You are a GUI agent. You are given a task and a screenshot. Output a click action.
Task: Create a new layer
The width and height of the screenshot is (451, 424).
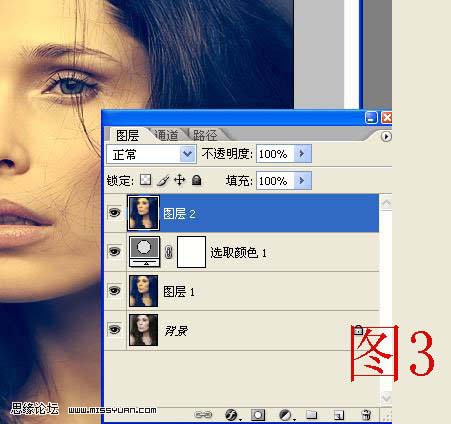coord(339,415)
